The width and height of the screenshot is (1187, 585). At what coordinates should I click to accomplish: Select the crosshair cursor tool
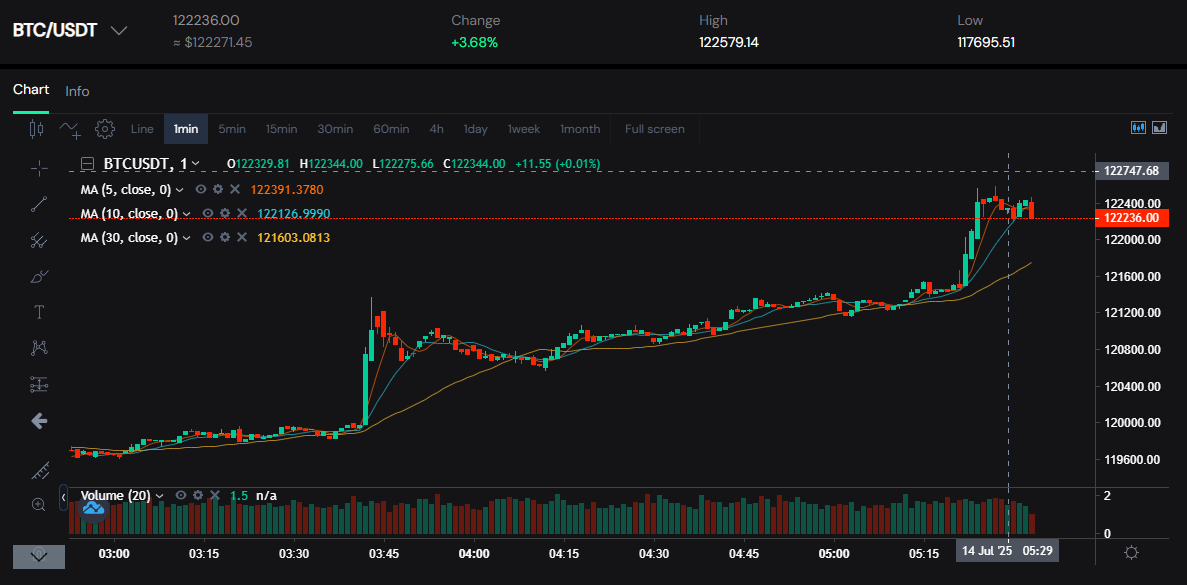[x=39, y=168]
